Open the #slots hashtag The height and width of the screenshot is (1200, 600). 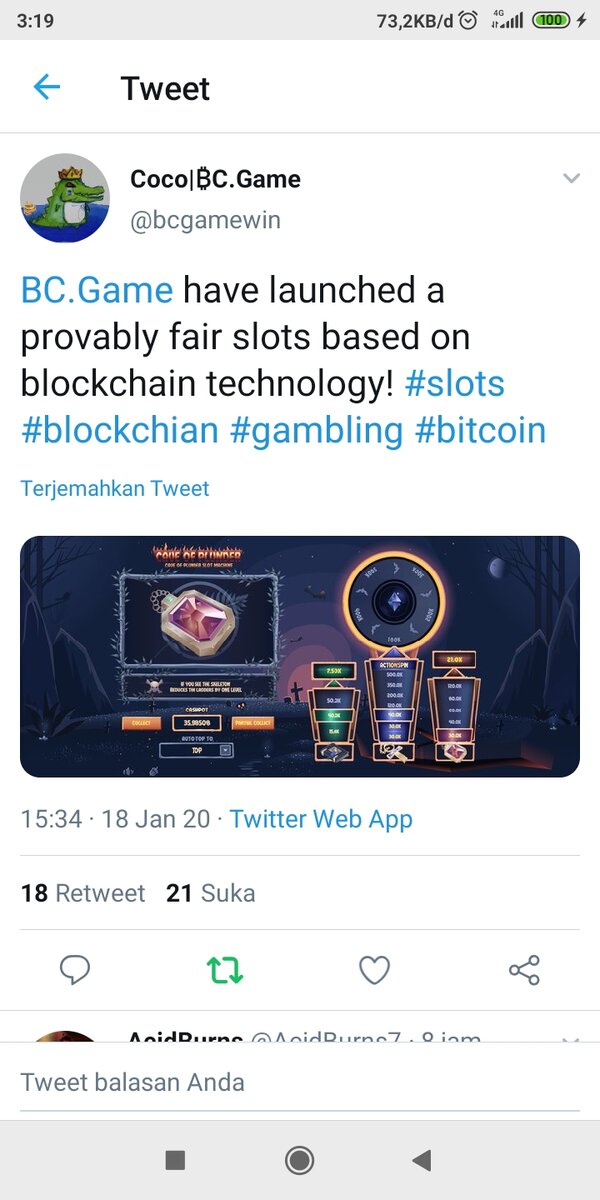[455, 384]
